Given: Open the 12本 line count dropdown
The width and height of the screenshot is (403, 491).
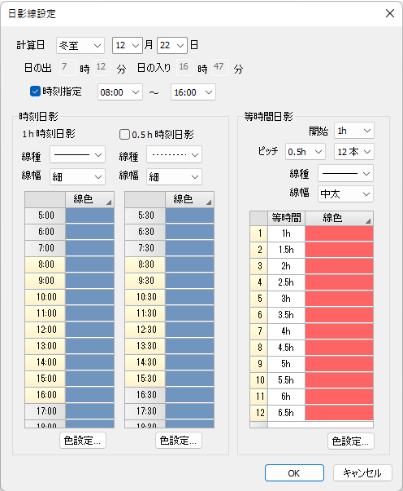Looking at the screenshot, I should tap(354, 152).
